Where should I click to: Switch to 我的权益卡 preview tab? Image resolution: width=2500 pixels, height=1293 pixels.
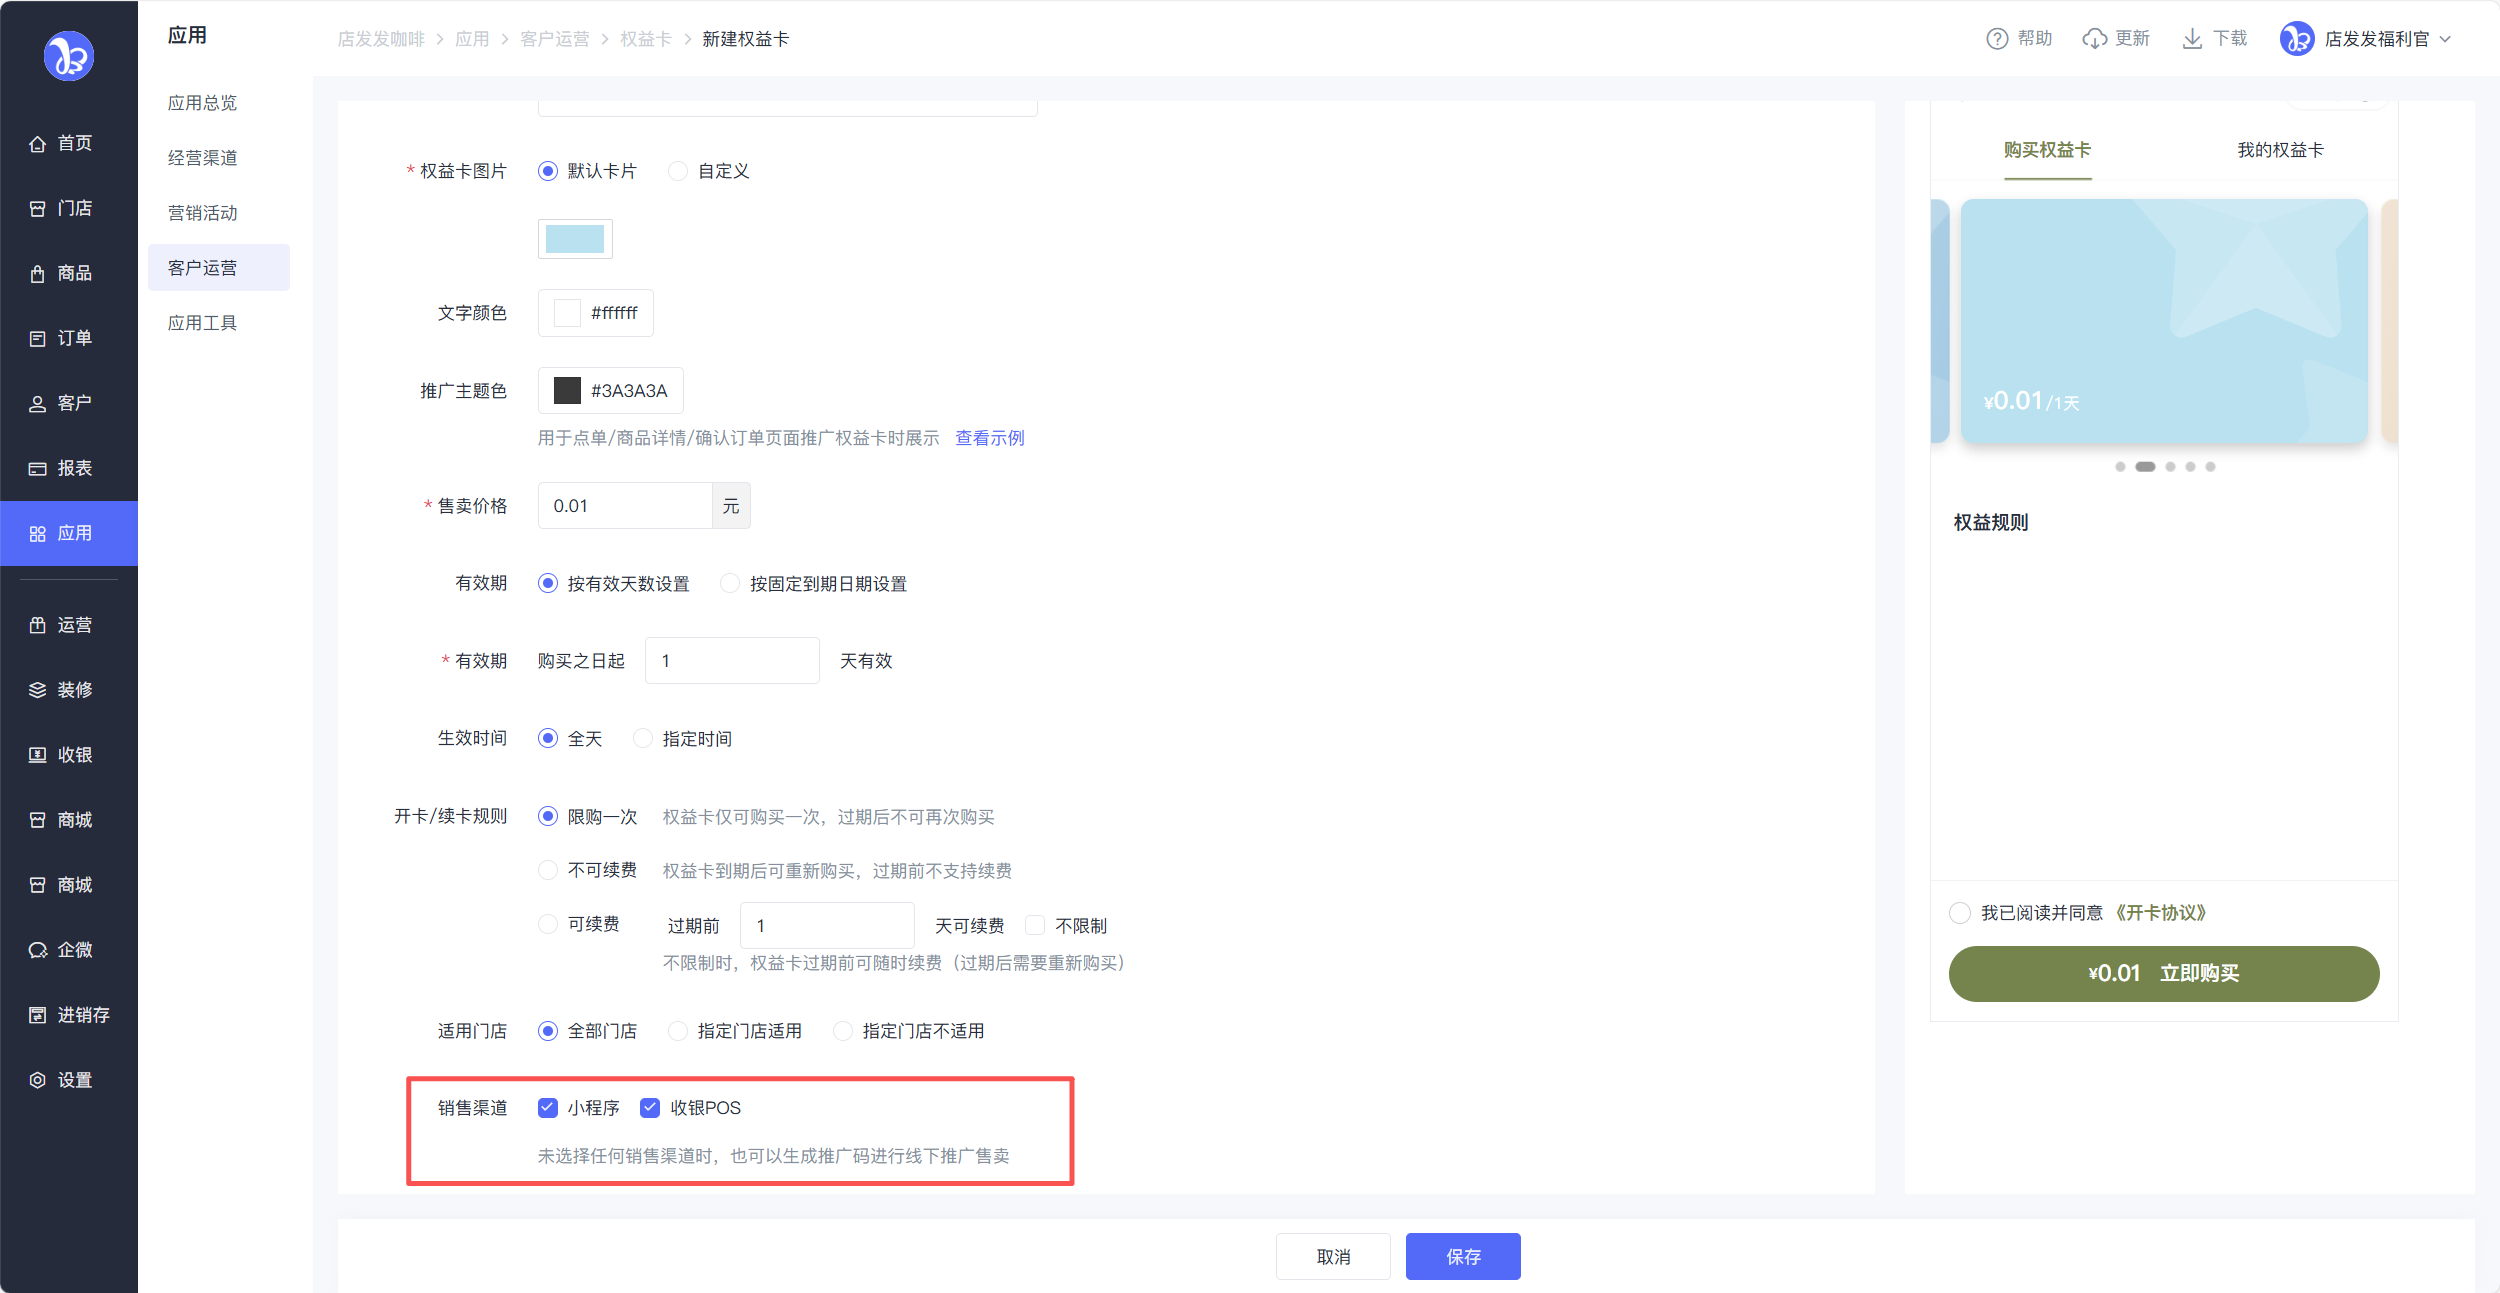pos(2279,150)
